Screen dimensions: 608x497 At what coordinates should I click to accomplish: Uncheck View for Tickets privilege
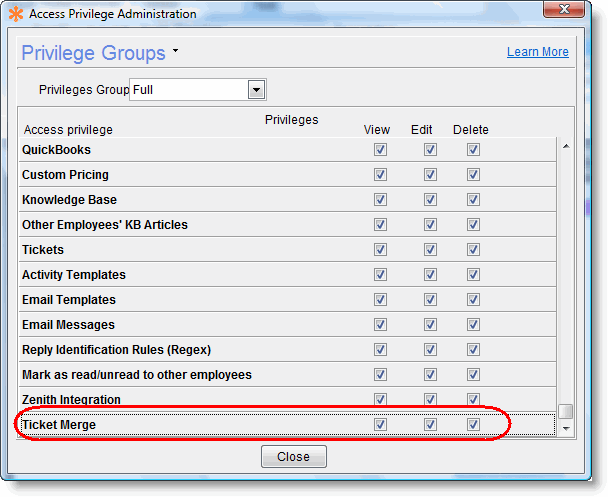(380, 250)
